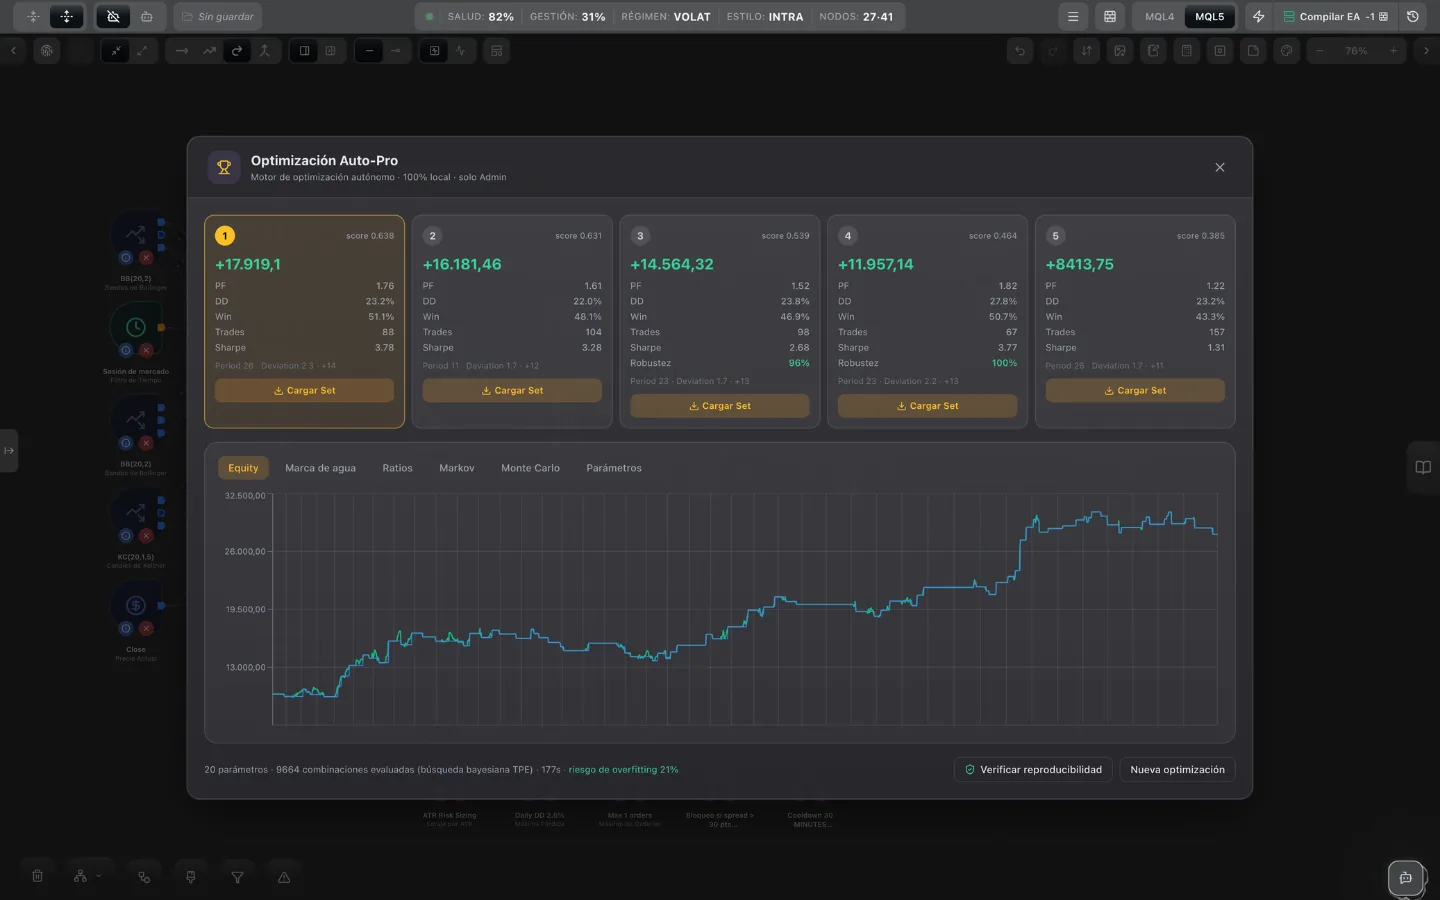This screenshot has width=1440, height=900.
Task: Open the history clock icon
Action: [x=1412, y=17]
